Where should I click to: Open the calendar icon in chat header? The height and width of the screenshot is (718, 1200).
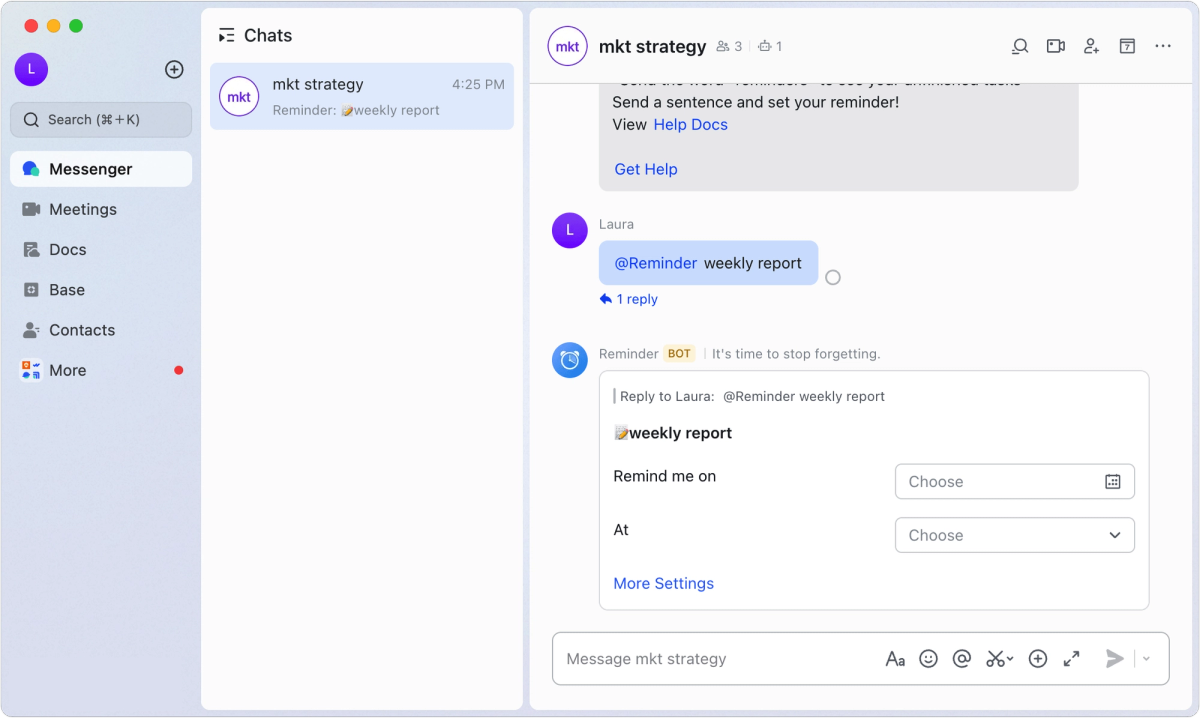click(1127, 46)
